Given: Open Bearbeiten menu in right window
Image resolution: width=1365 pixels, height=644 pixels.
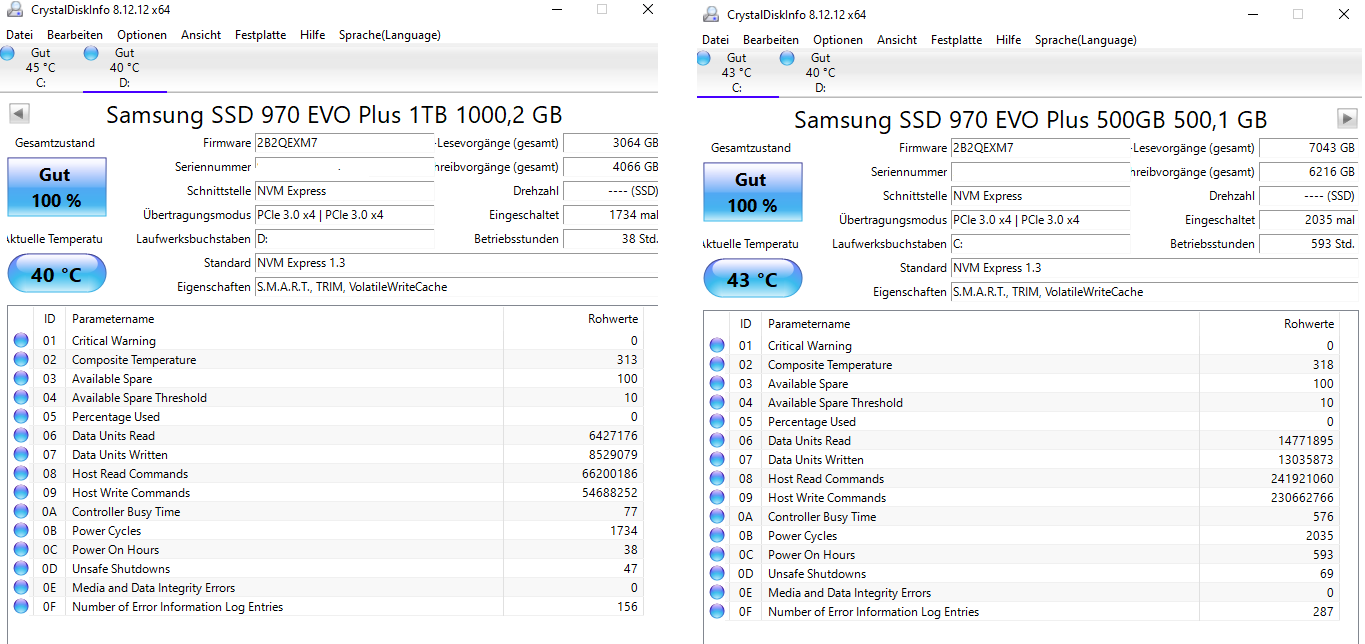Looking at the screenshot, I should pyautogui.click(x=771, y=40).
